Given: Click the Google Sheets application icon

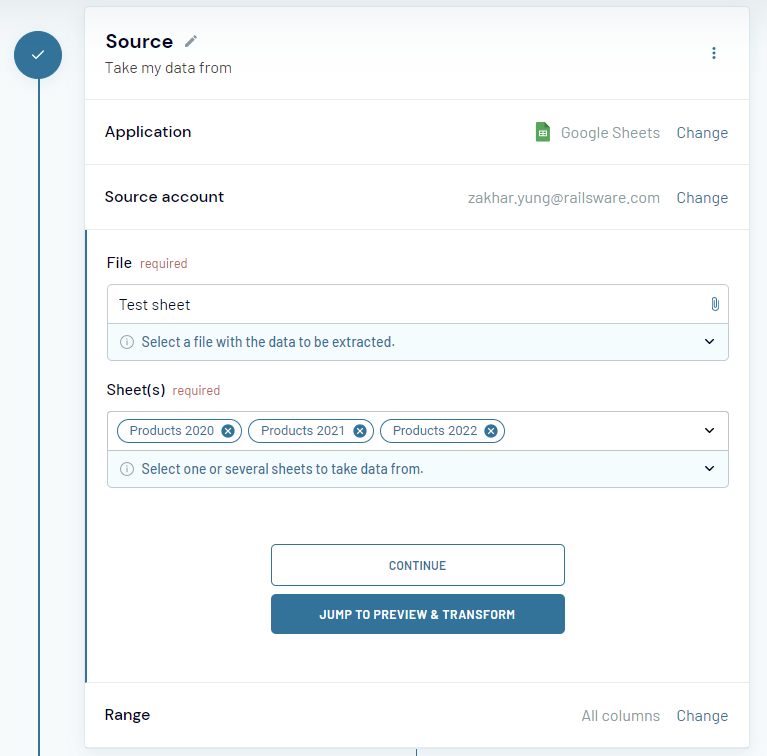Looking at the screenshot, I should [x=542, y=132].
